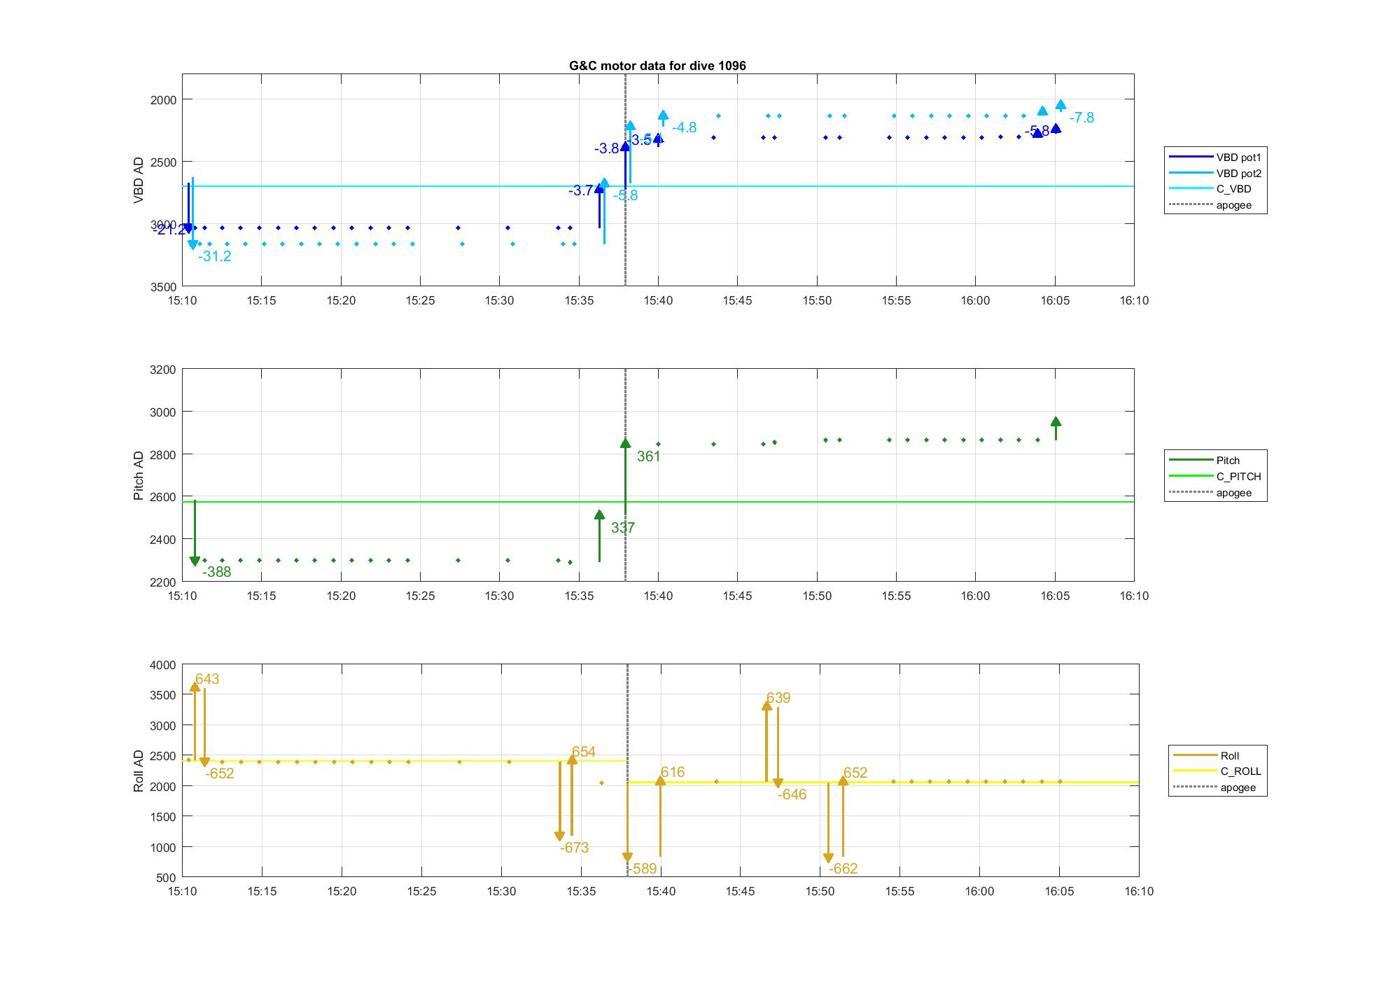The height and width of the screenshot is (986, 1400).
Task: Click the '-589' label in Roll plot
Action: pos(642,869)
